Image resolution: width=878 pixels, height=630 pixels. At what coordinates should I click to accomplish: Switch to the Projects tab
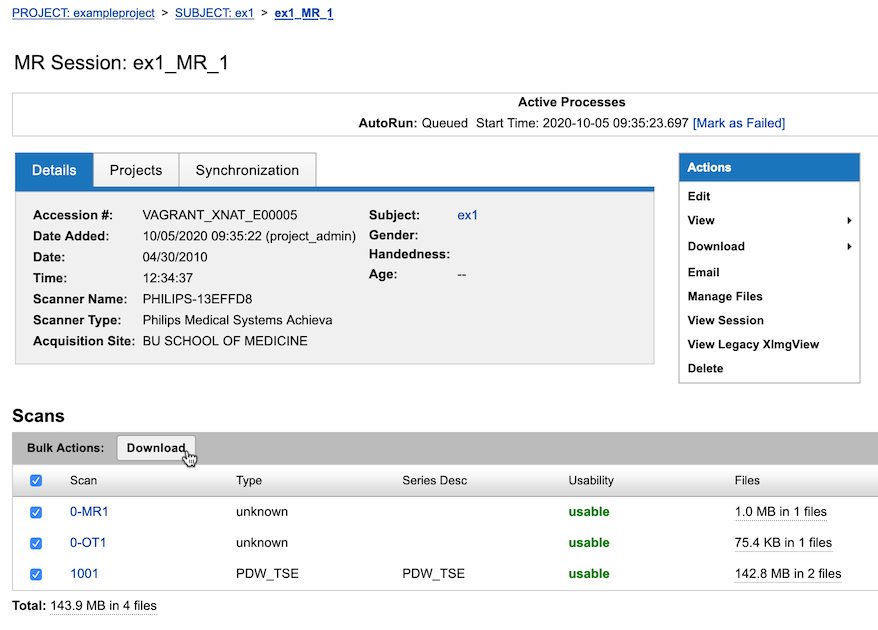click(x=136, y=171)
